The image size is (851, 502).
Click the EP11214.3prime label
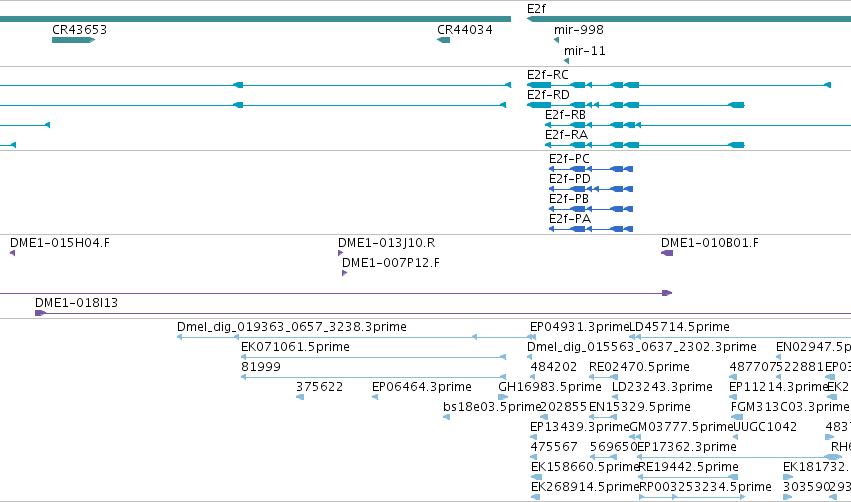pyautogui.click(x=778, y=387)
